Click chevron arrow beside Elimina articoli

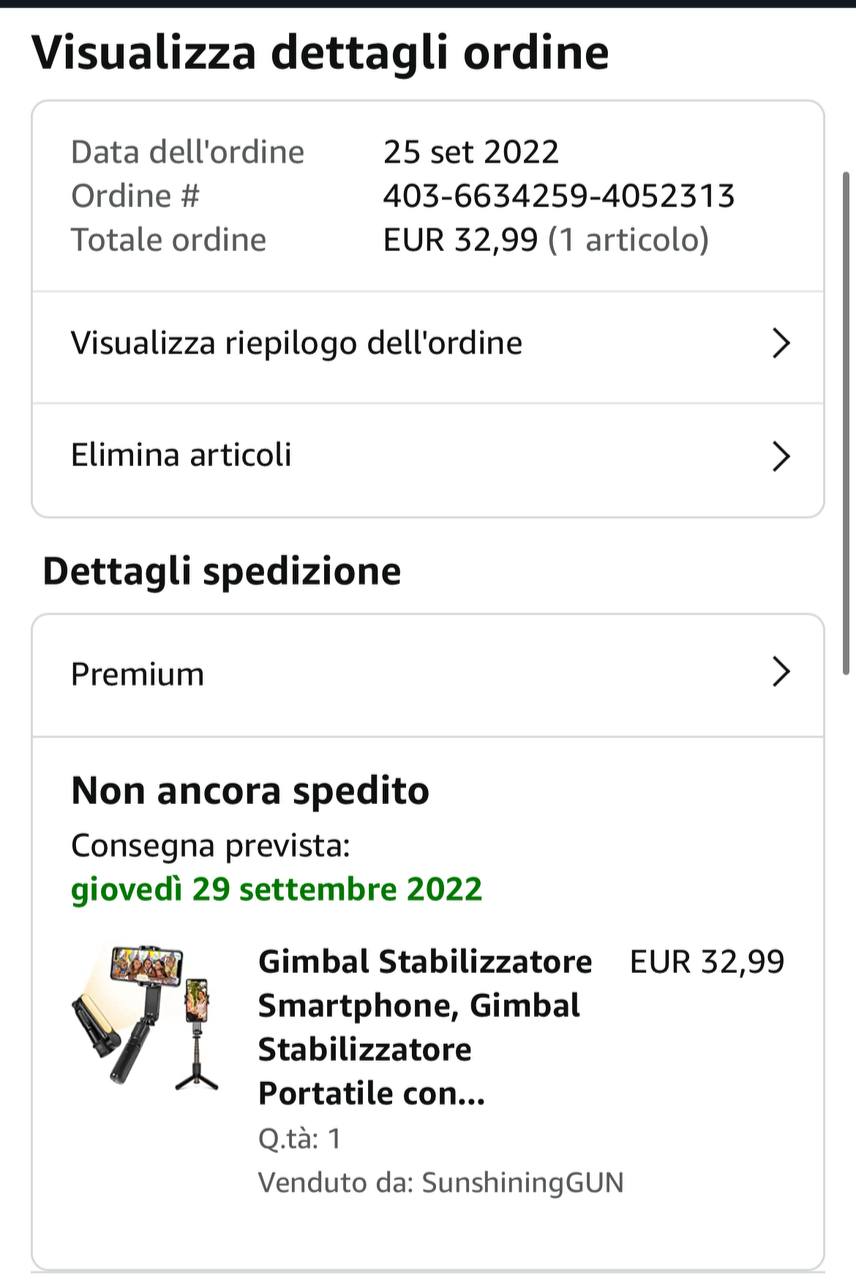coord(782,456)
